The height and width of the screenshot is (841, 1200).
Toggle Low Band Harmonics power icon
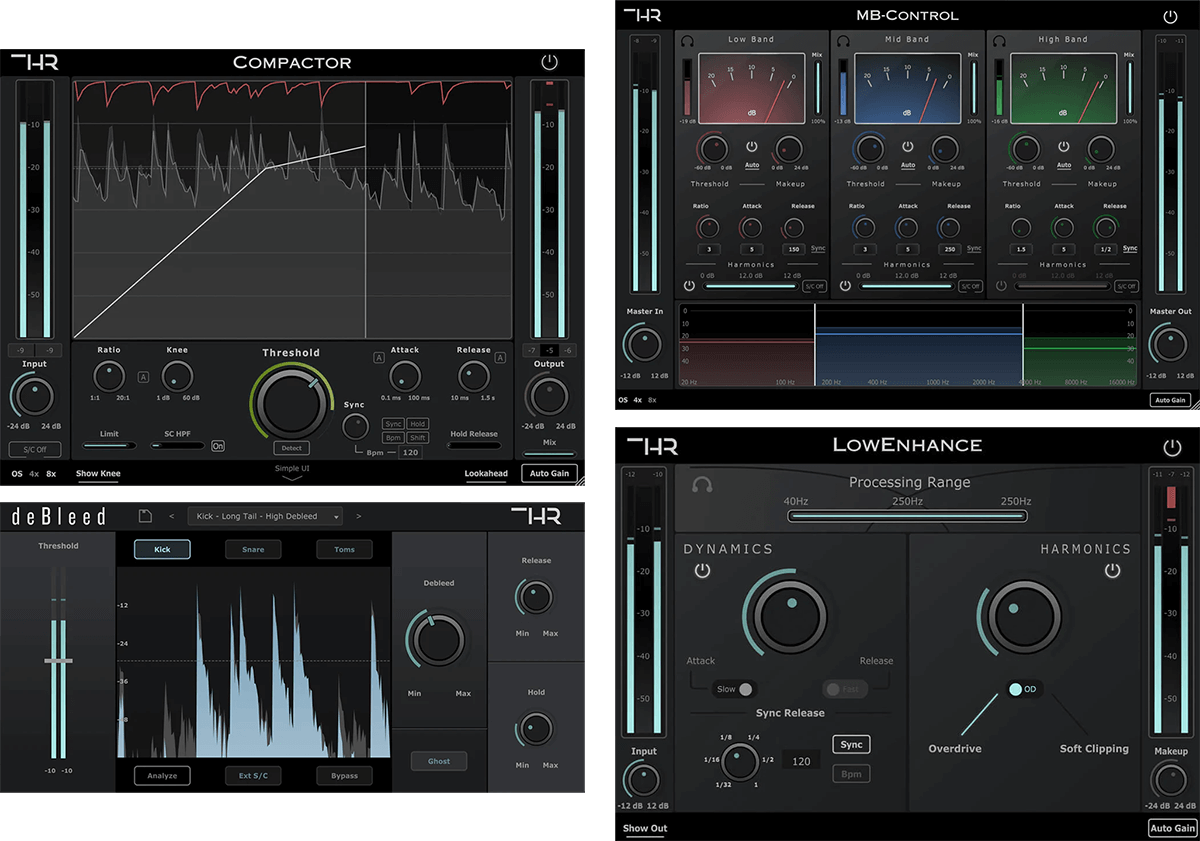pyautogui.click(x=690, y=285)
